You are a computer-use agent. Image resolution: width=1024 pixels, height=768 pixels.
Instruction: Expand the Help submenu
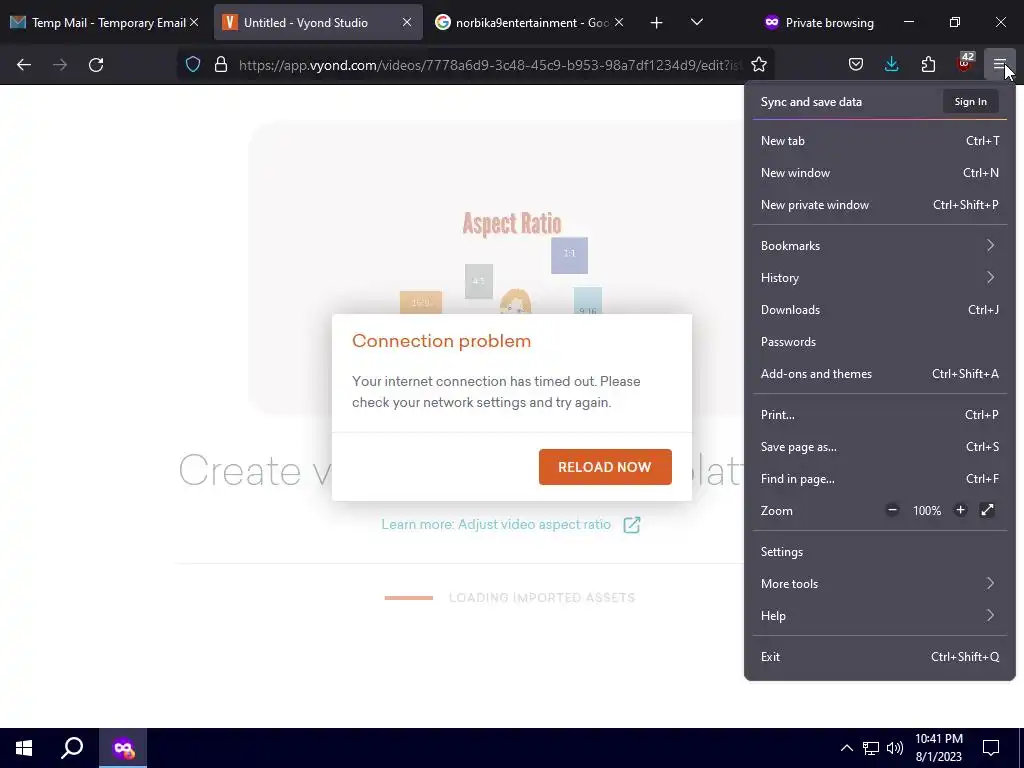pyautogui.click(x=880, y=616)
